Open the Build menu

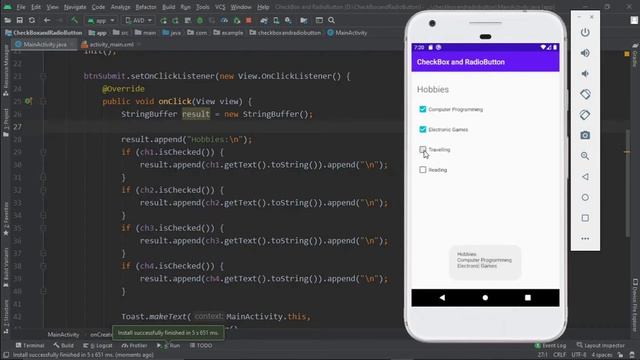[169, 7]
